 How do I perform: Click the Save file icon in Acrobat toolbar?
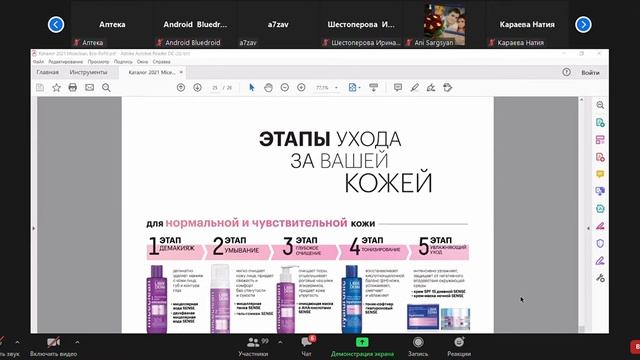[40, 87]
